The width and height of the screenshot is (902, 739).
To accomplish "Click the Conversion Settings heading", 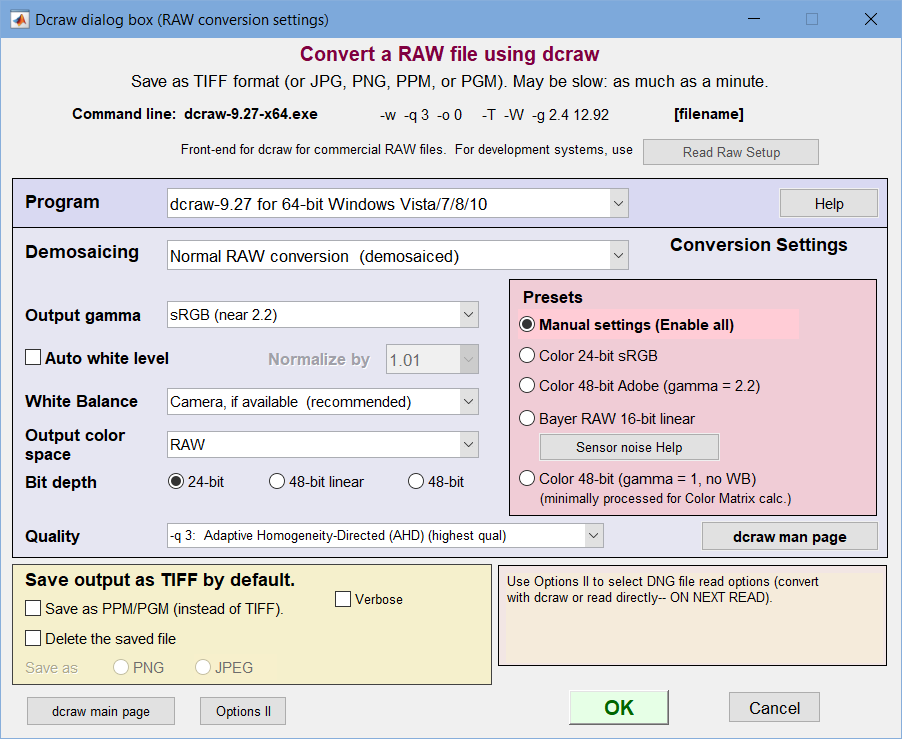I will (758, 245).
